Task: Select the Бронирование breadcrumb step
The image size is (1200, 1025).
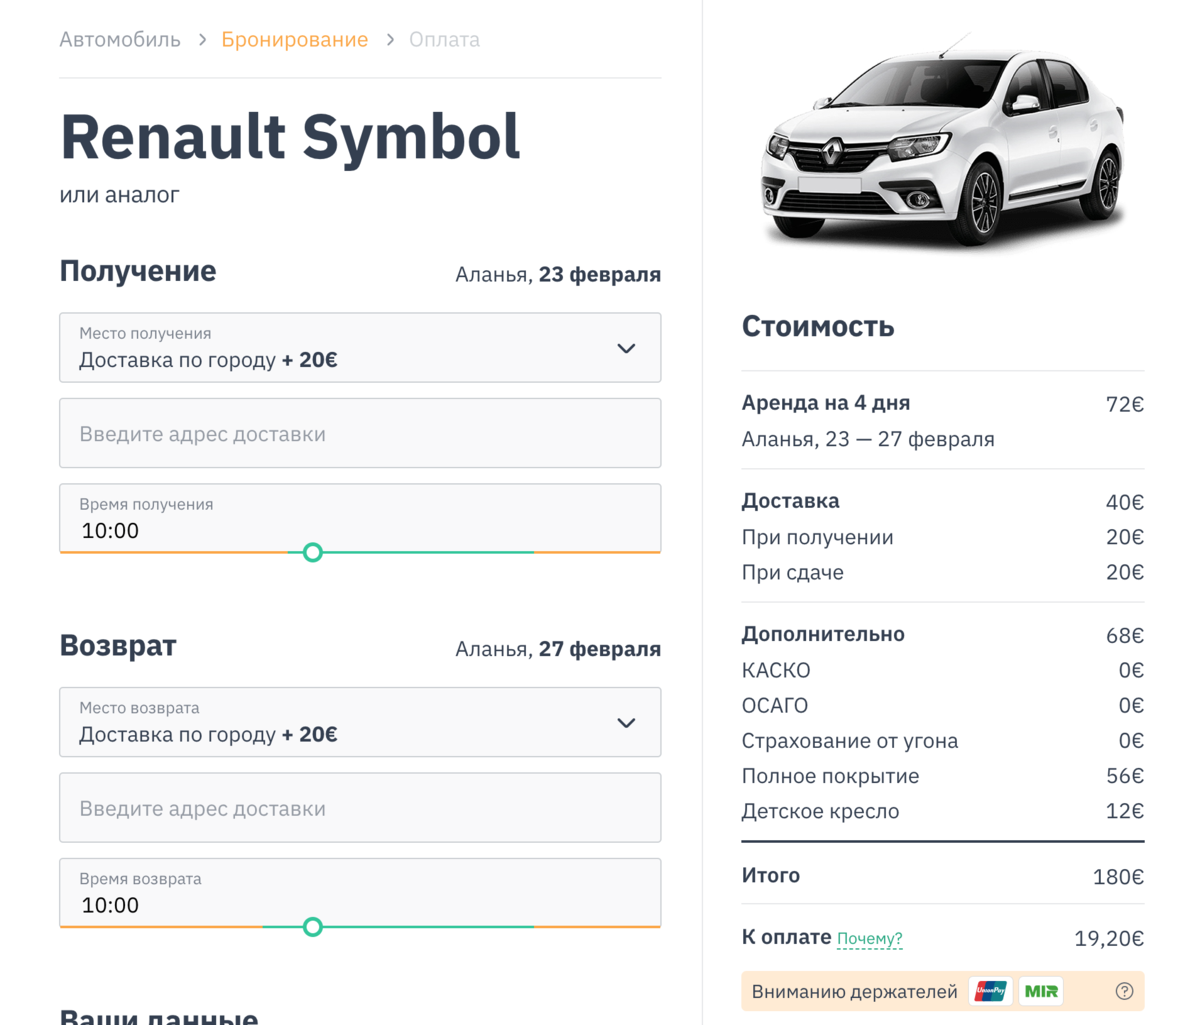Action: (294, 40)
